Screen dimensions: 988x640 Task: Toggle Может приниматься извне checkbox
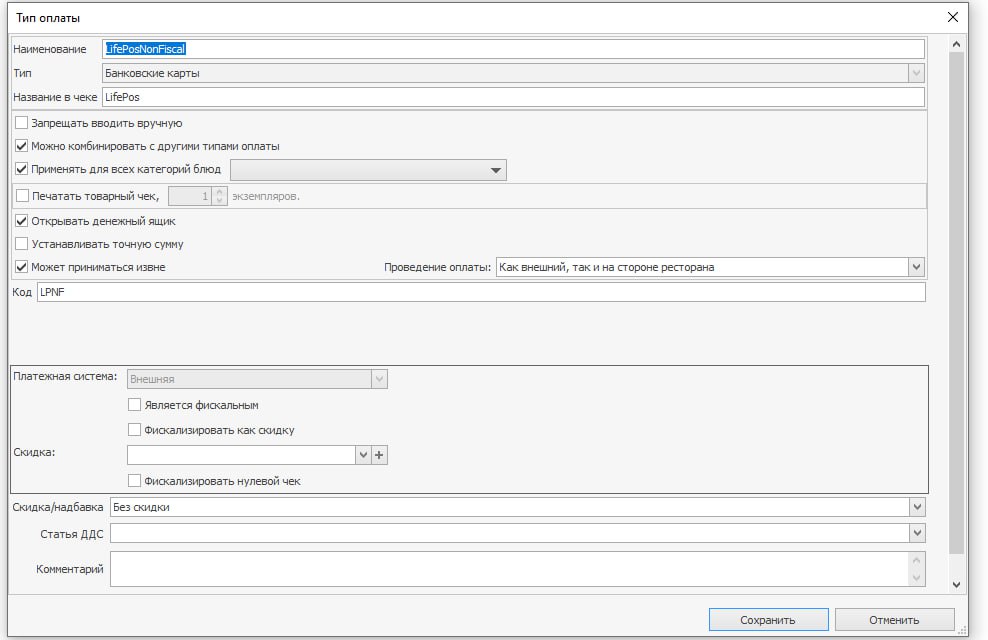(21, 267)
